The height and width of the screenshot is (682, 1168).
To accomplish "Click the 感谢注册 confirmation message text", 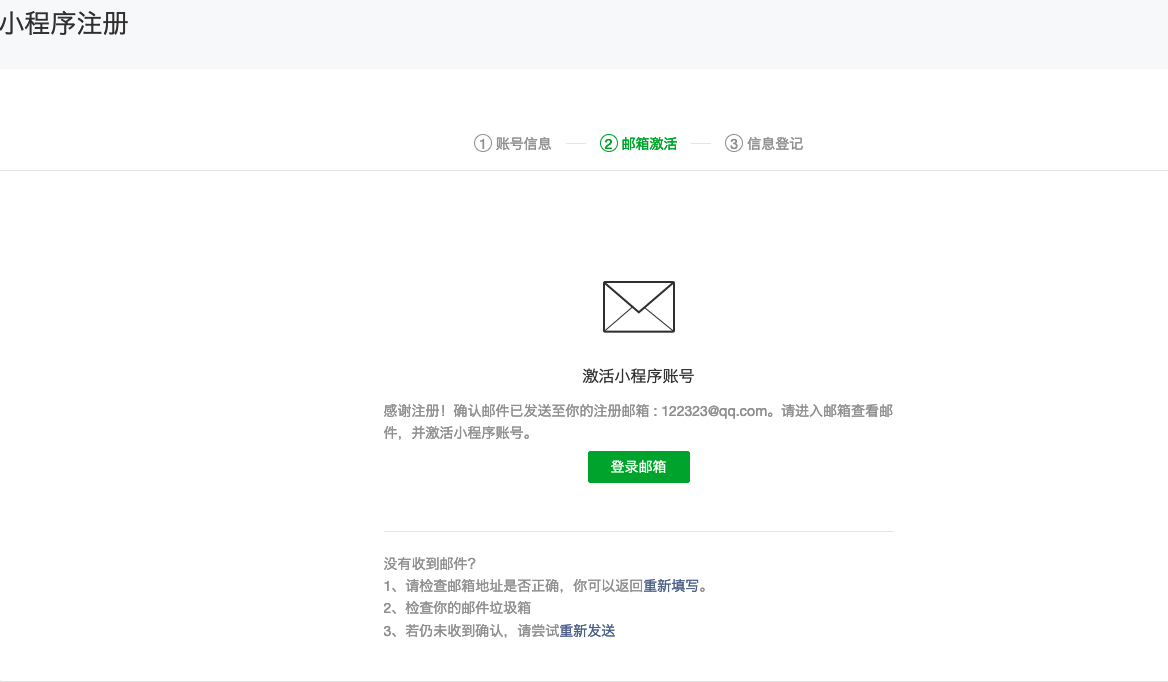I will (500, 410).
